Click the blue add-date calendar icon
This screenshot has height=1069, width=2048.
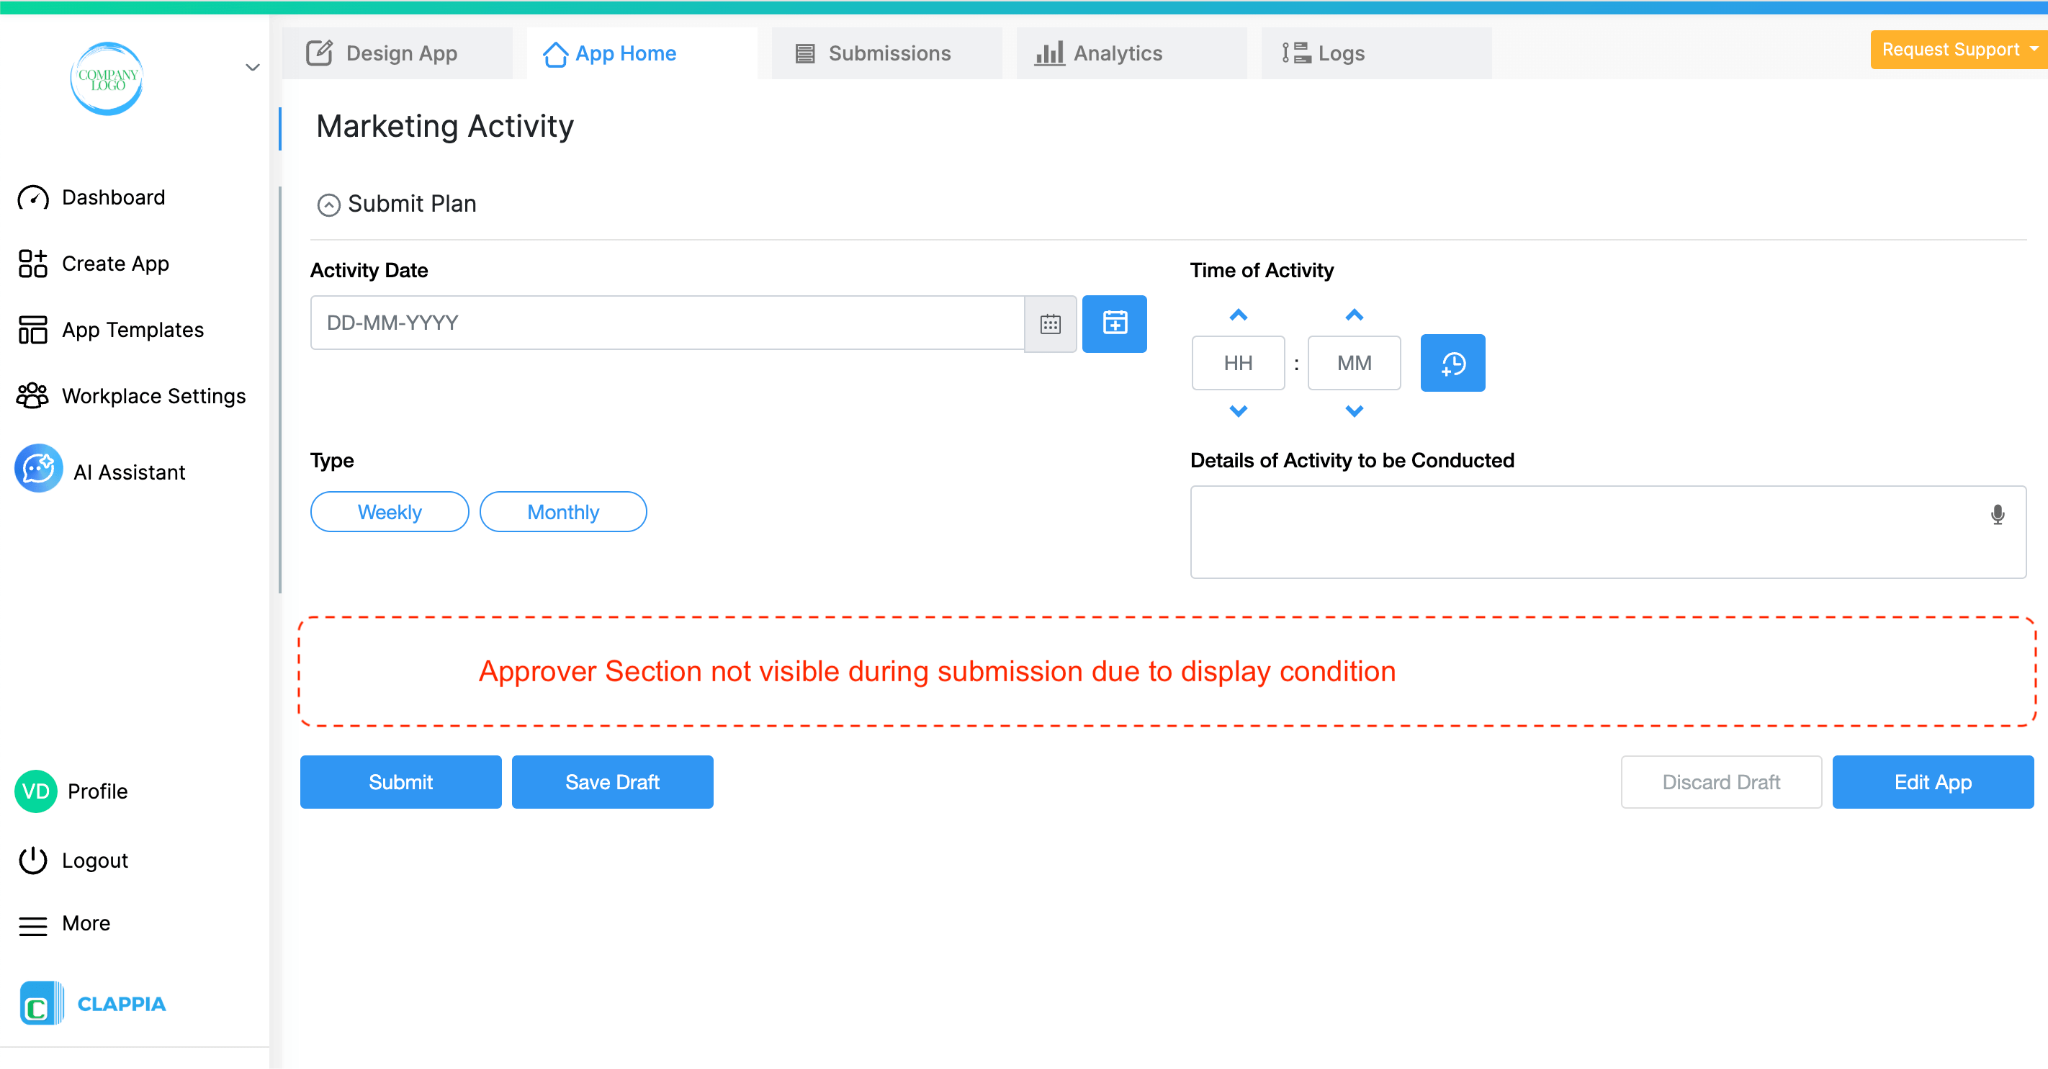click(x=1114, y=323)
